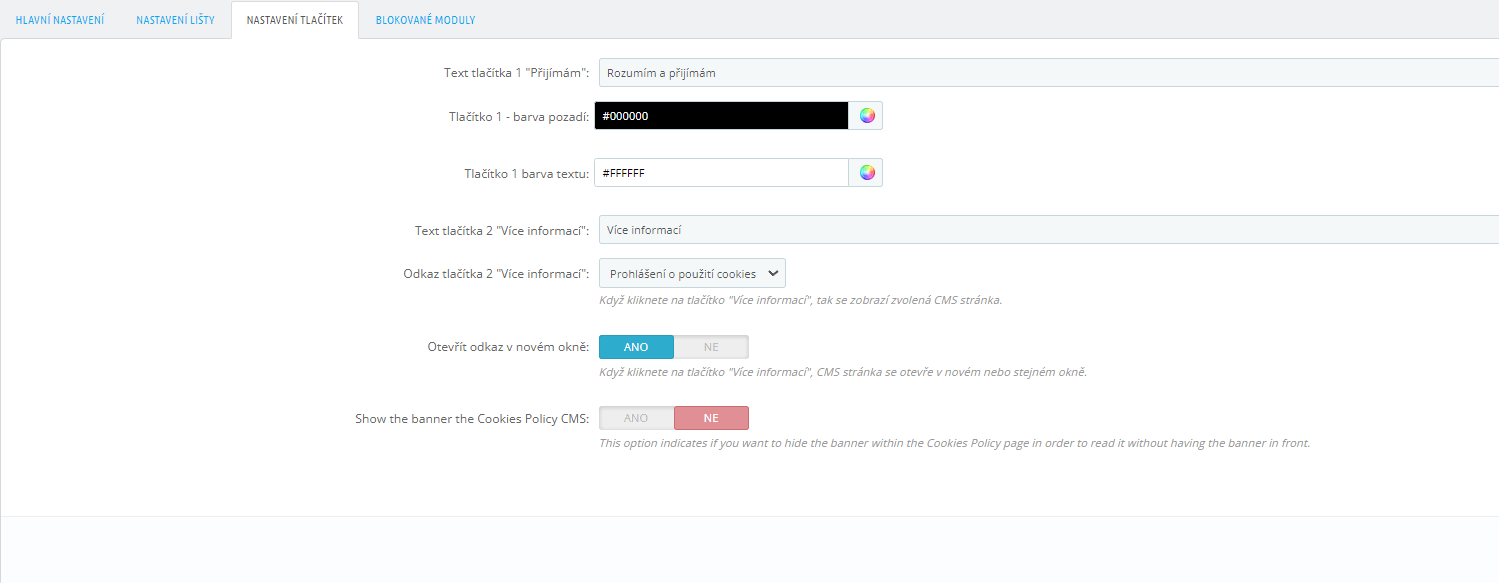Enable ANO for Show the banner Cookies Policy
Screen dimensions: 1499x583
[636, 418]
